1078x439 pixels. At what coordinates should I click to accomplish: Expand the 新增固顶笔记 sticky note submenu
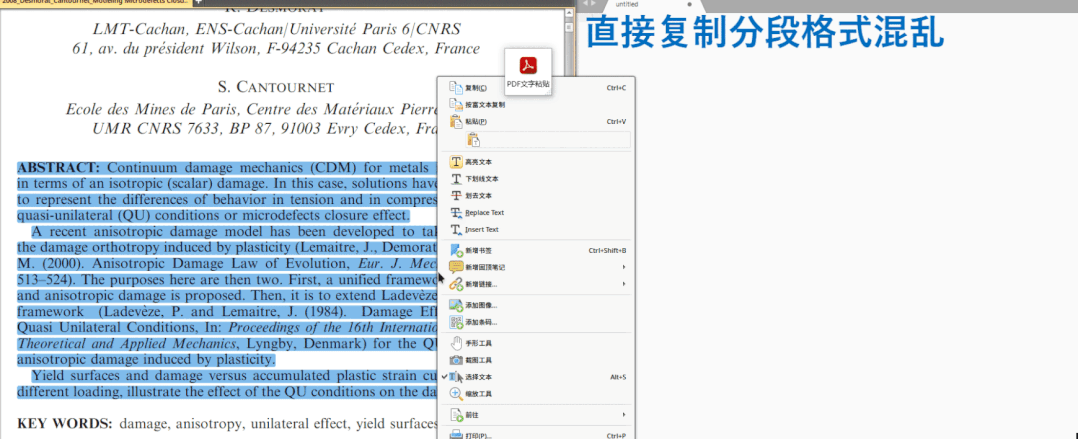536,267
